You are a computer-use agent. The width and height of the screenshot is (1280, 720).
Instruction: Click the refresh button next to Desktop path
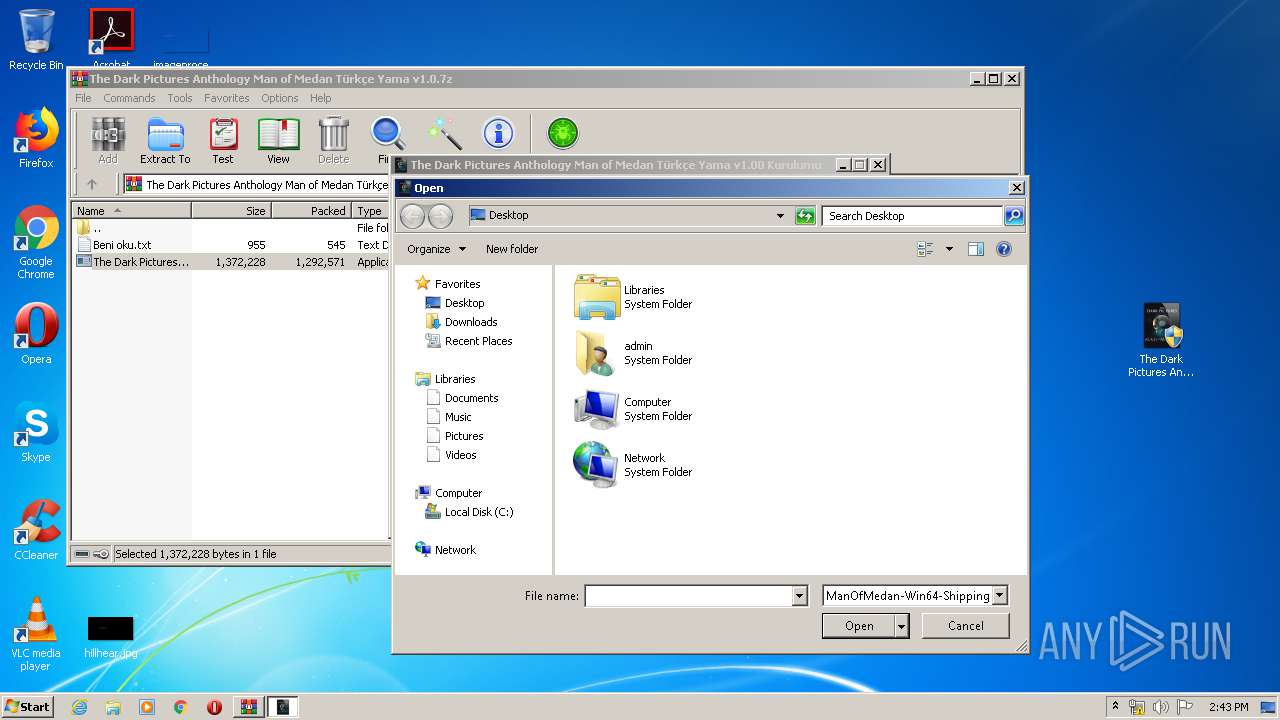pos(805,216)
